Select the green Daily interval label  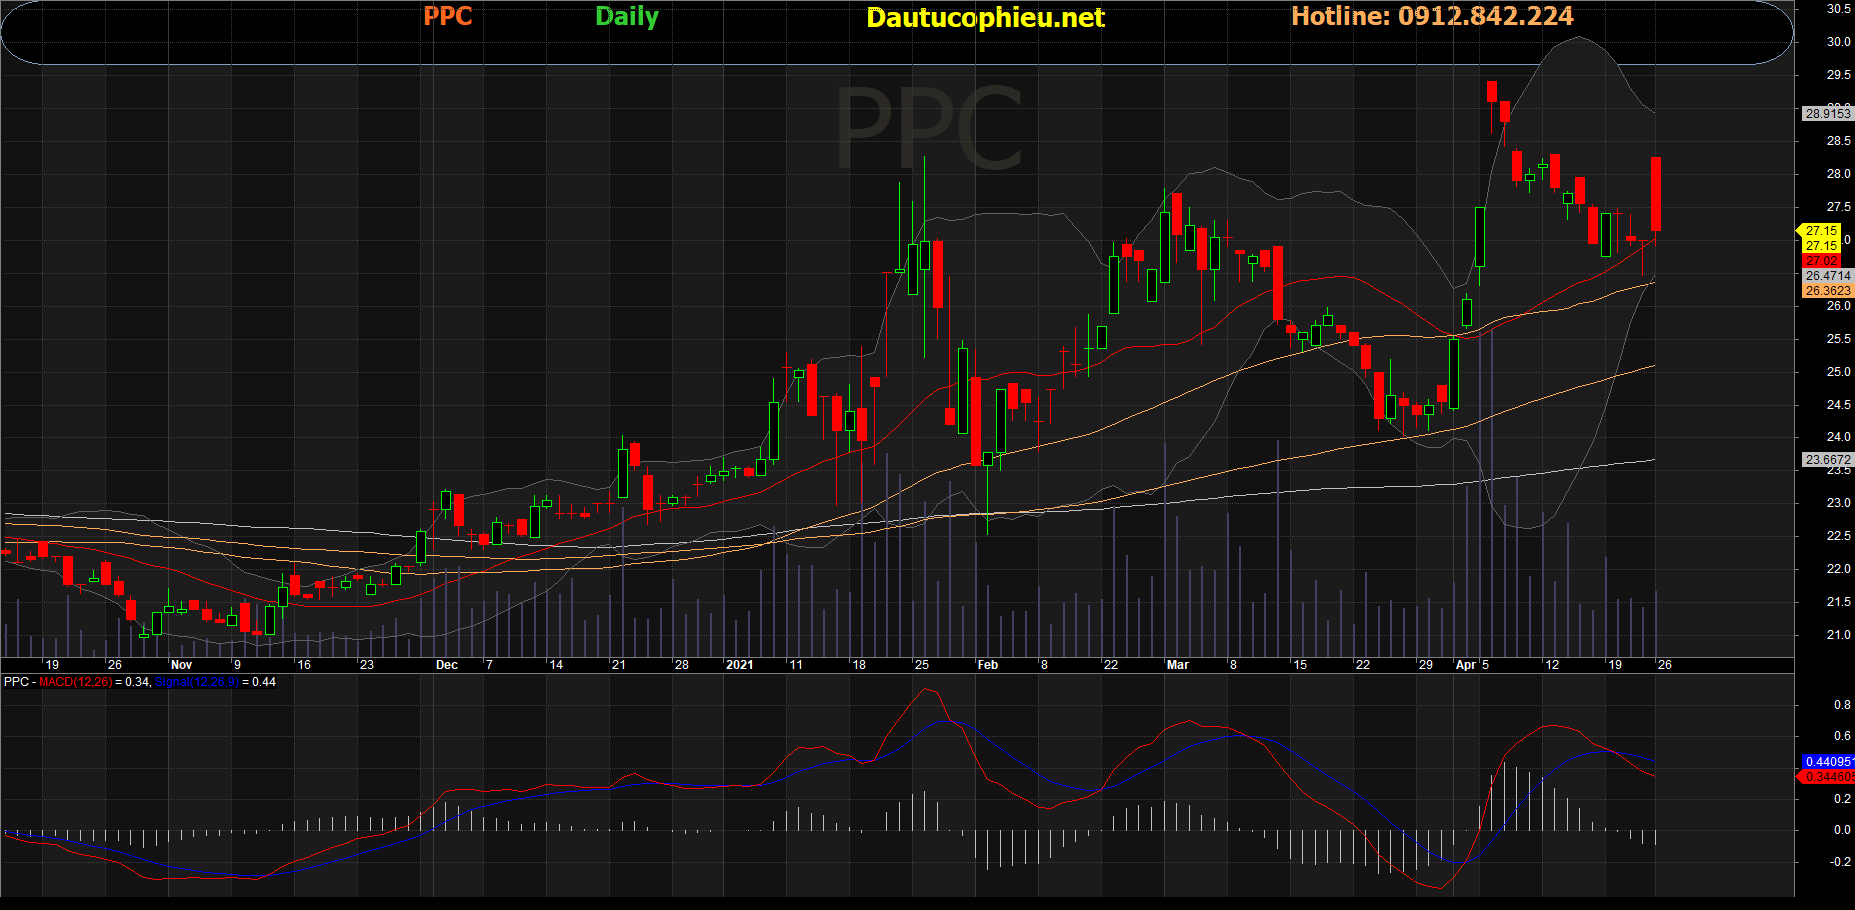click(626, 17)
